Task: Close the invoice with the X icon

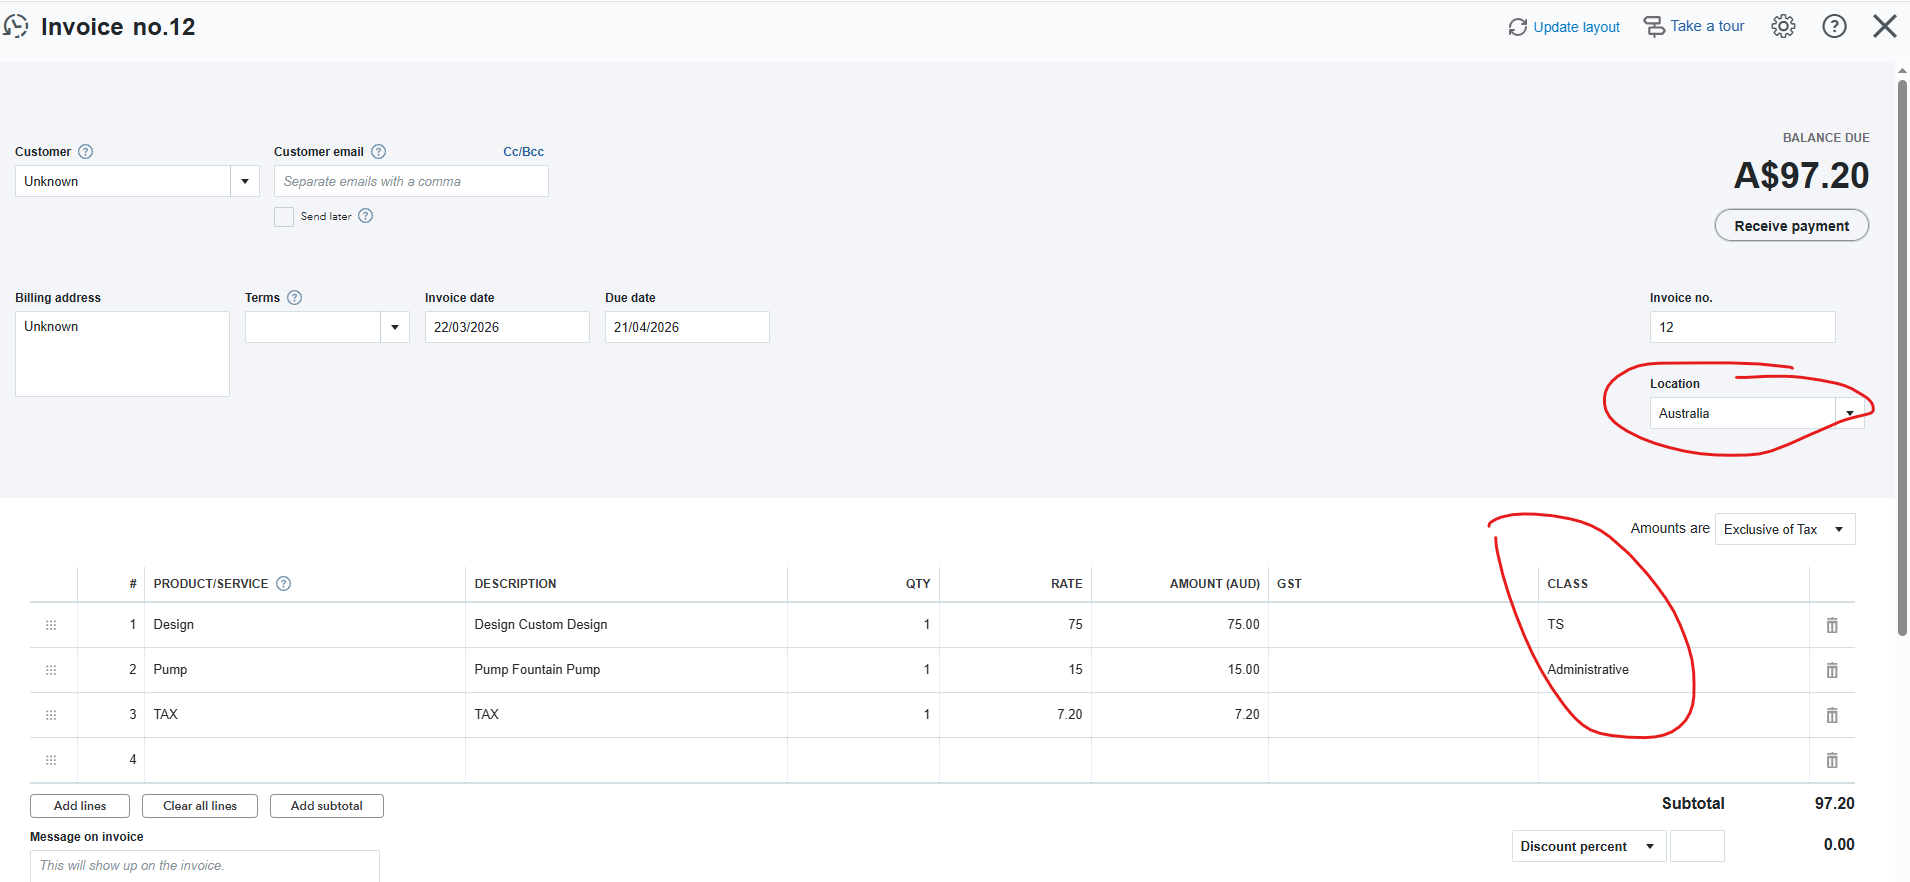Action: (x=1885, y=26)
